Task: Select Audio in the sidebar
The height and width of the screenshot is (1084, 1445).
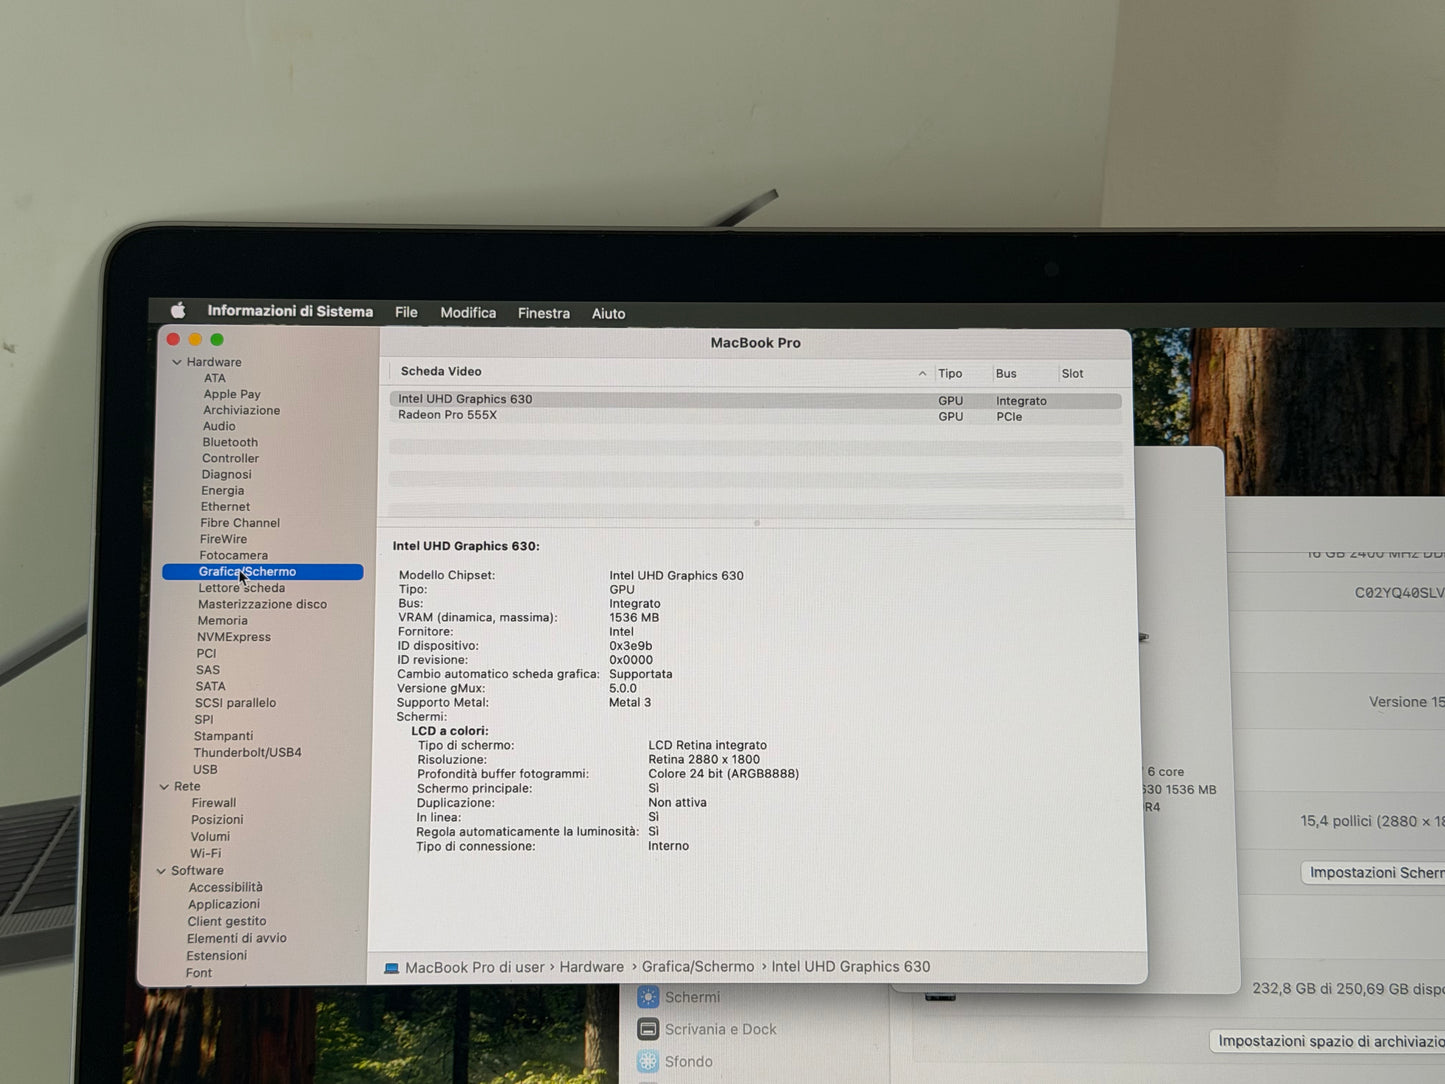Action: point(219,426)
